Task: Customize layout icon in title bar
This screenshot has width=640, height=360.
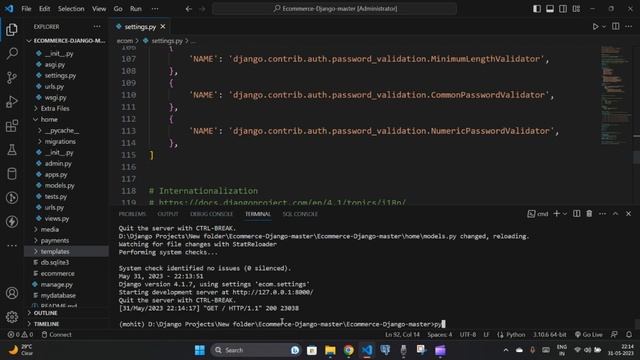Action: [x=576, y=9]
